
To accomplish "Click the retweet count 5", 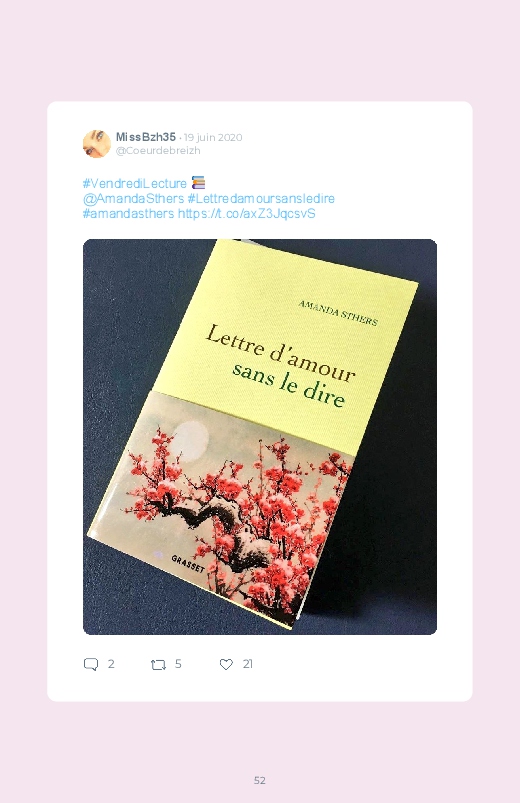I will click(178, 664).
